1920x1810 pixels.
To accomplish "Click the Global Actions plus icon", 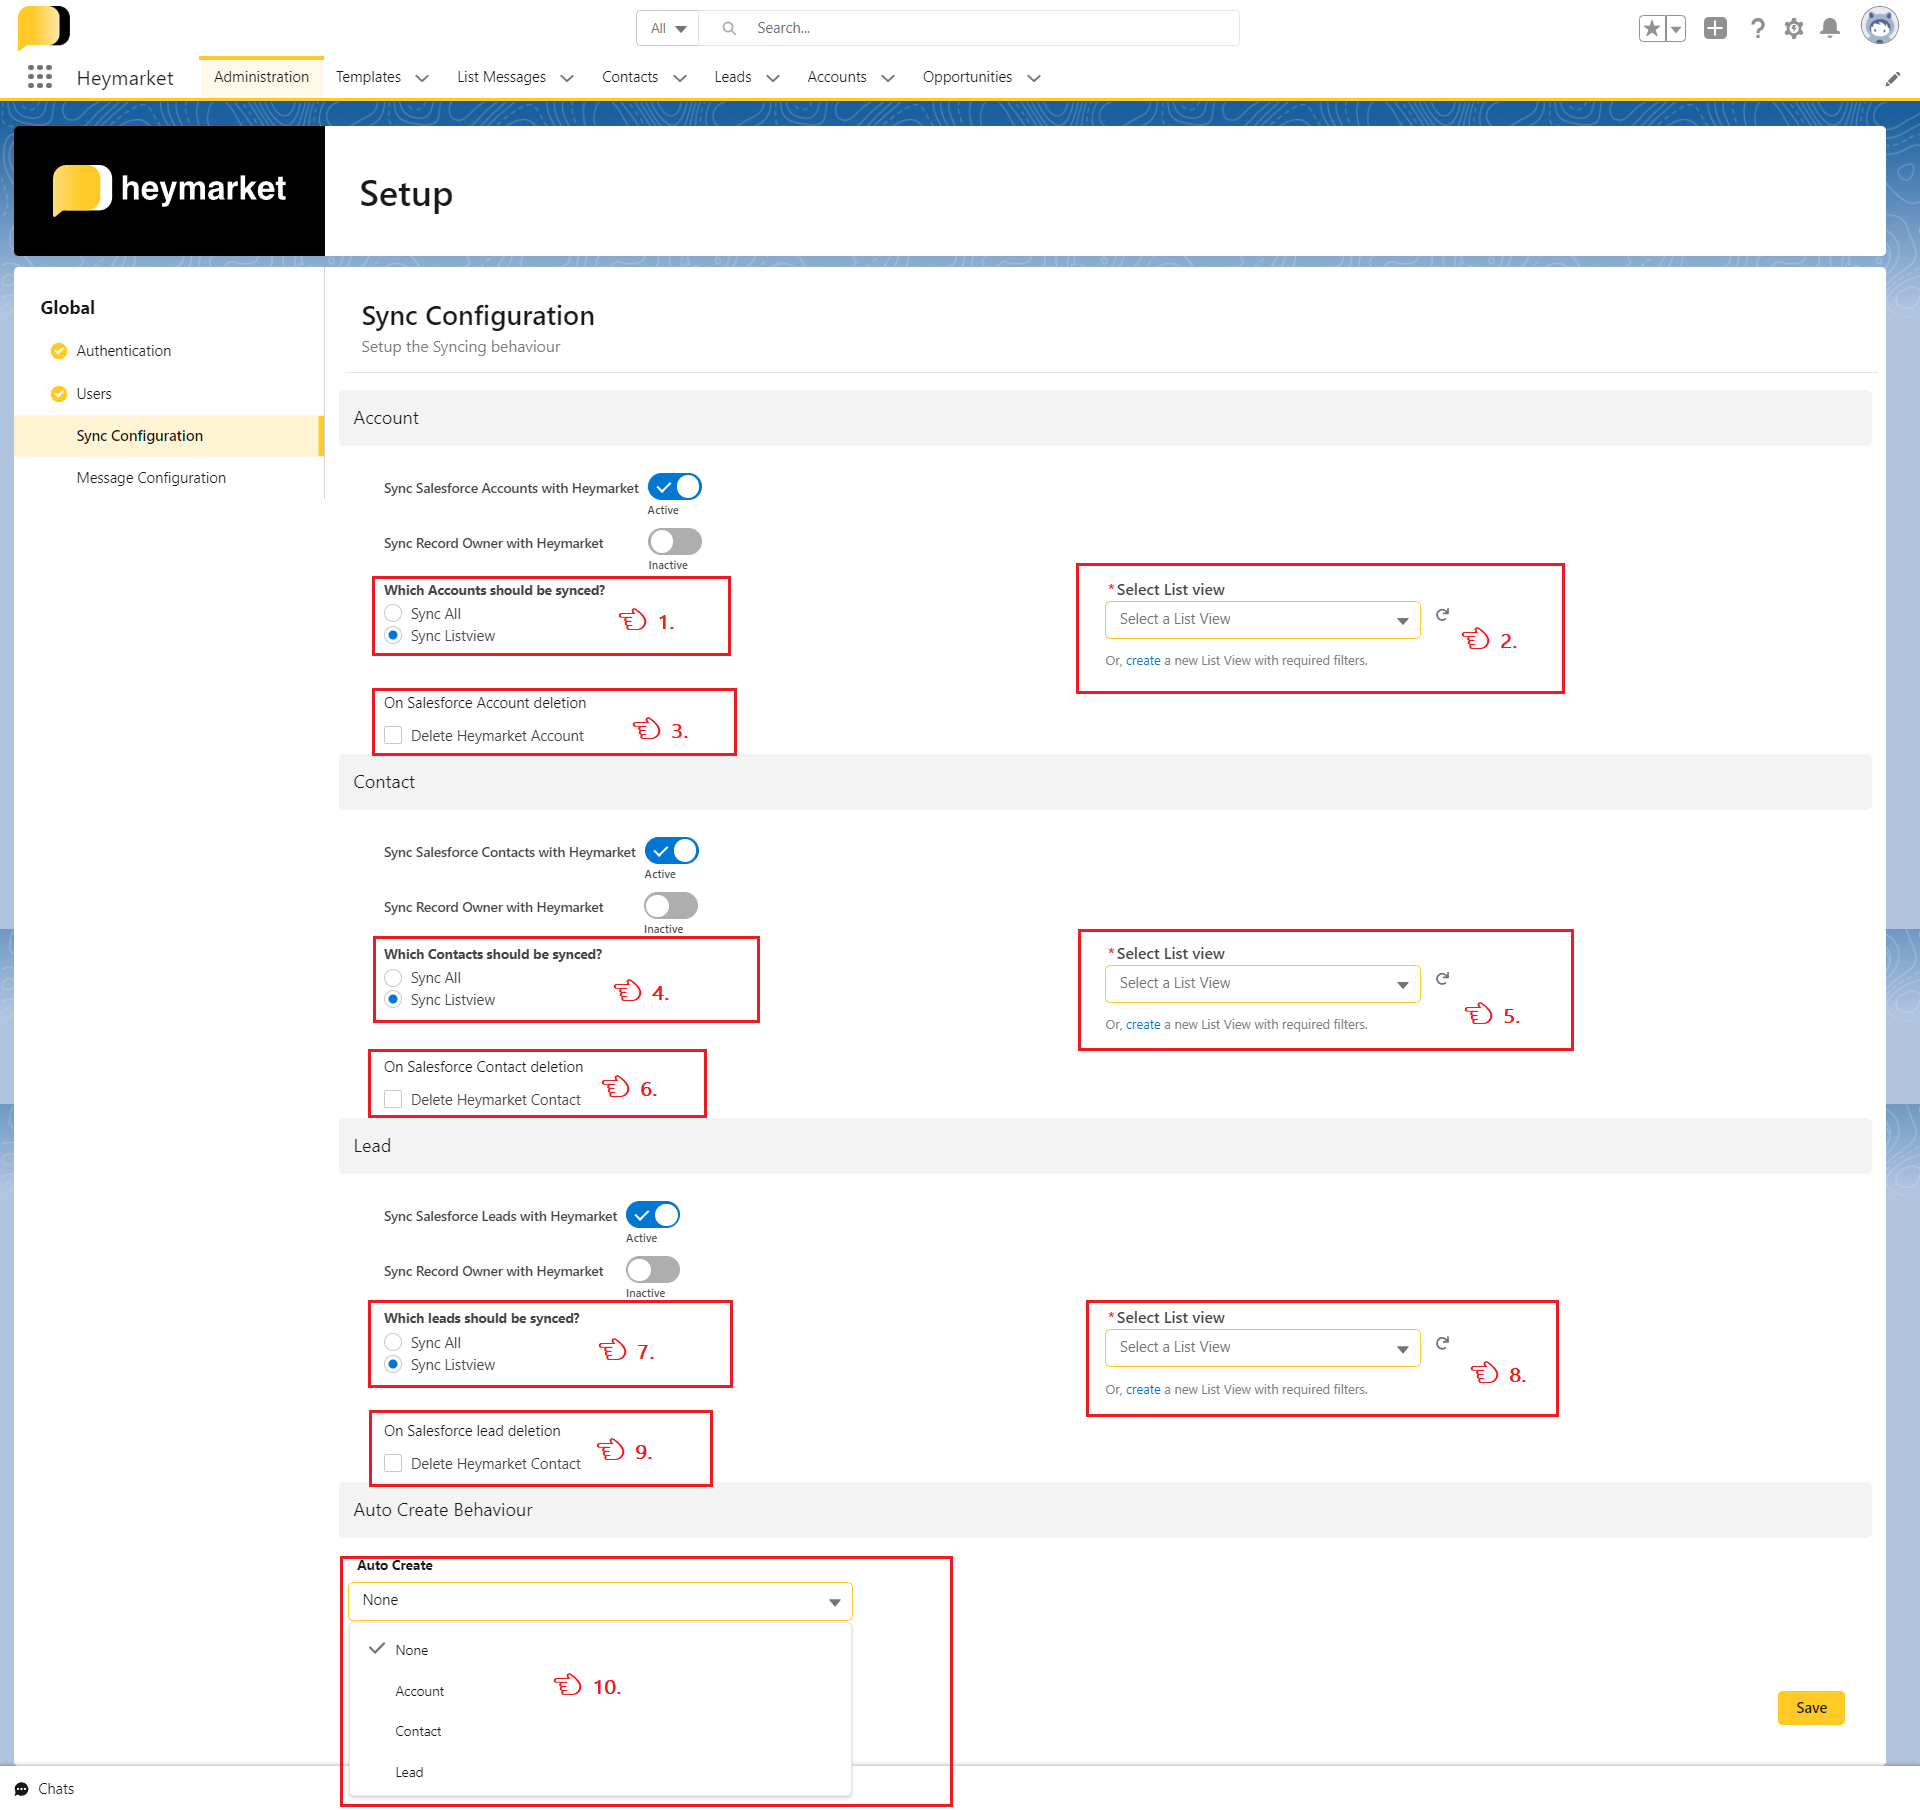I will click(1715, 28).
